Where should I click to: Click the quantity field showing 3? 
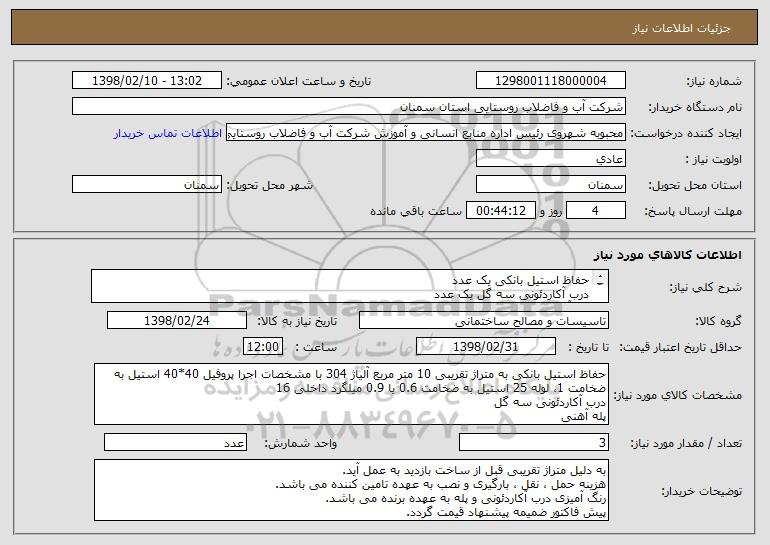point(534,442)
